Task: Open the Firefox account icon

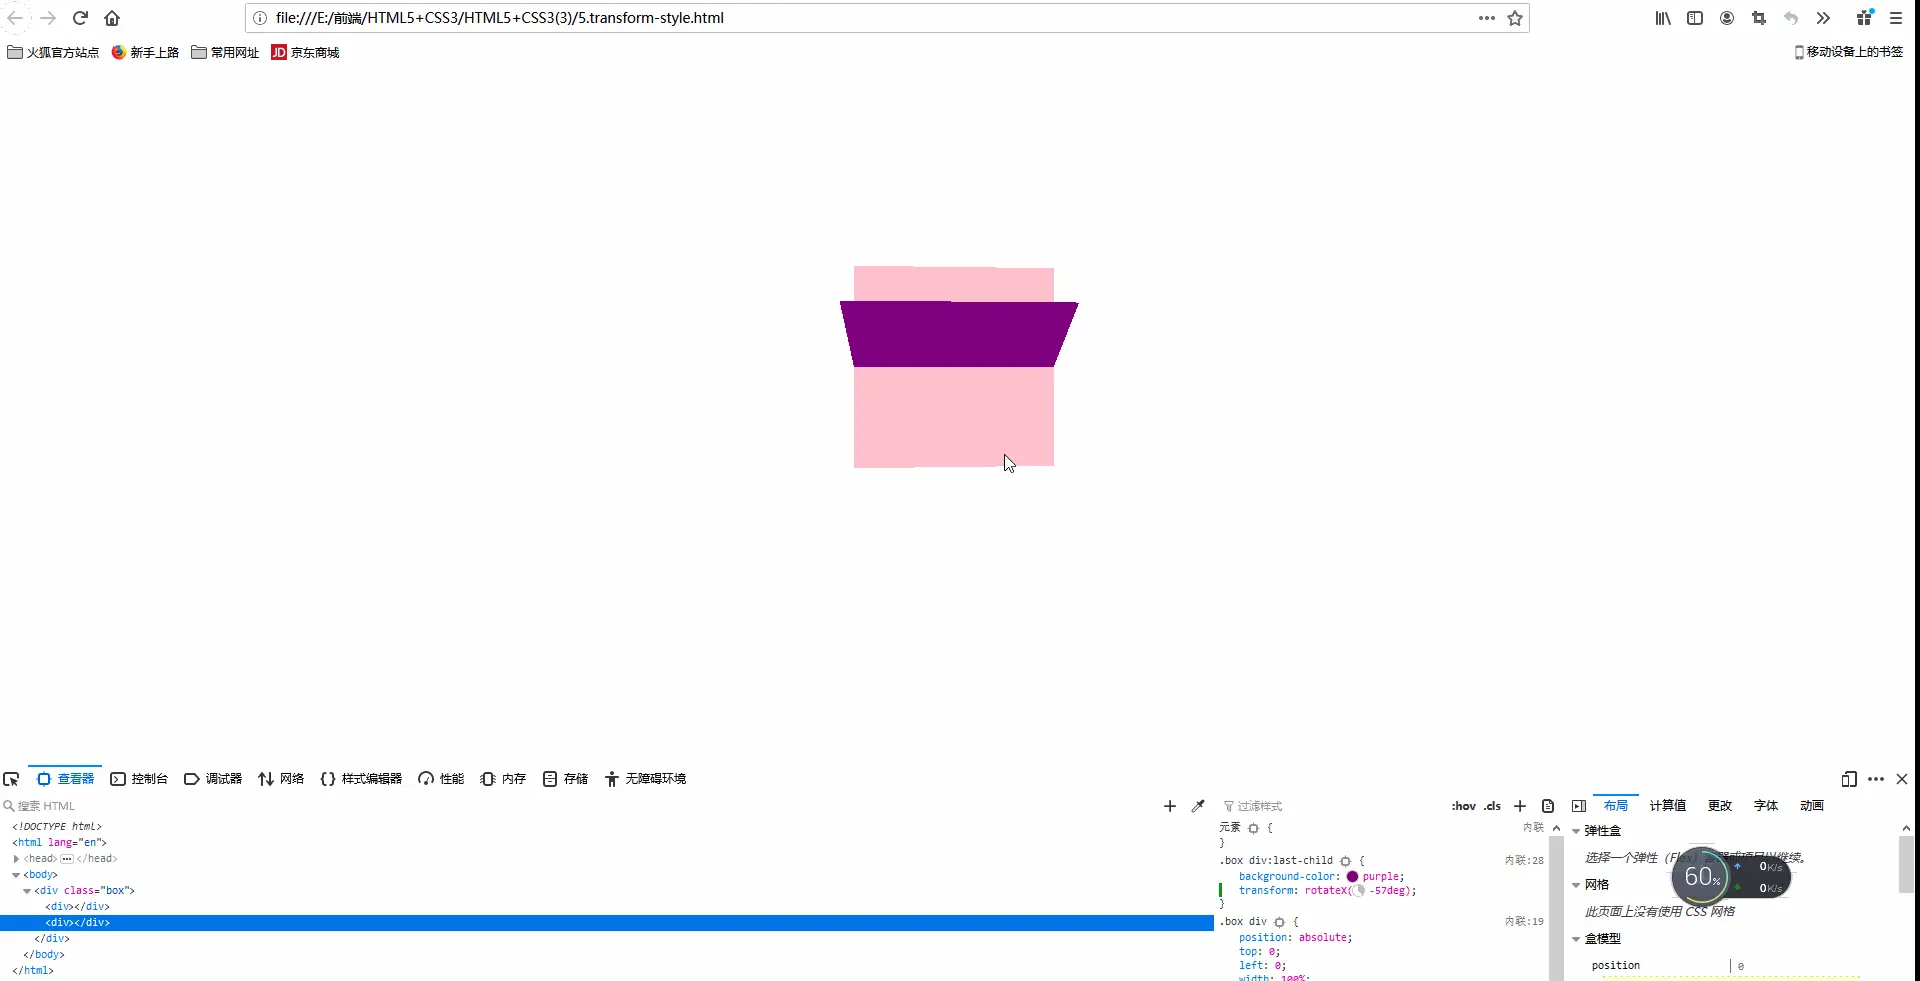Action: coord(1727,18)
